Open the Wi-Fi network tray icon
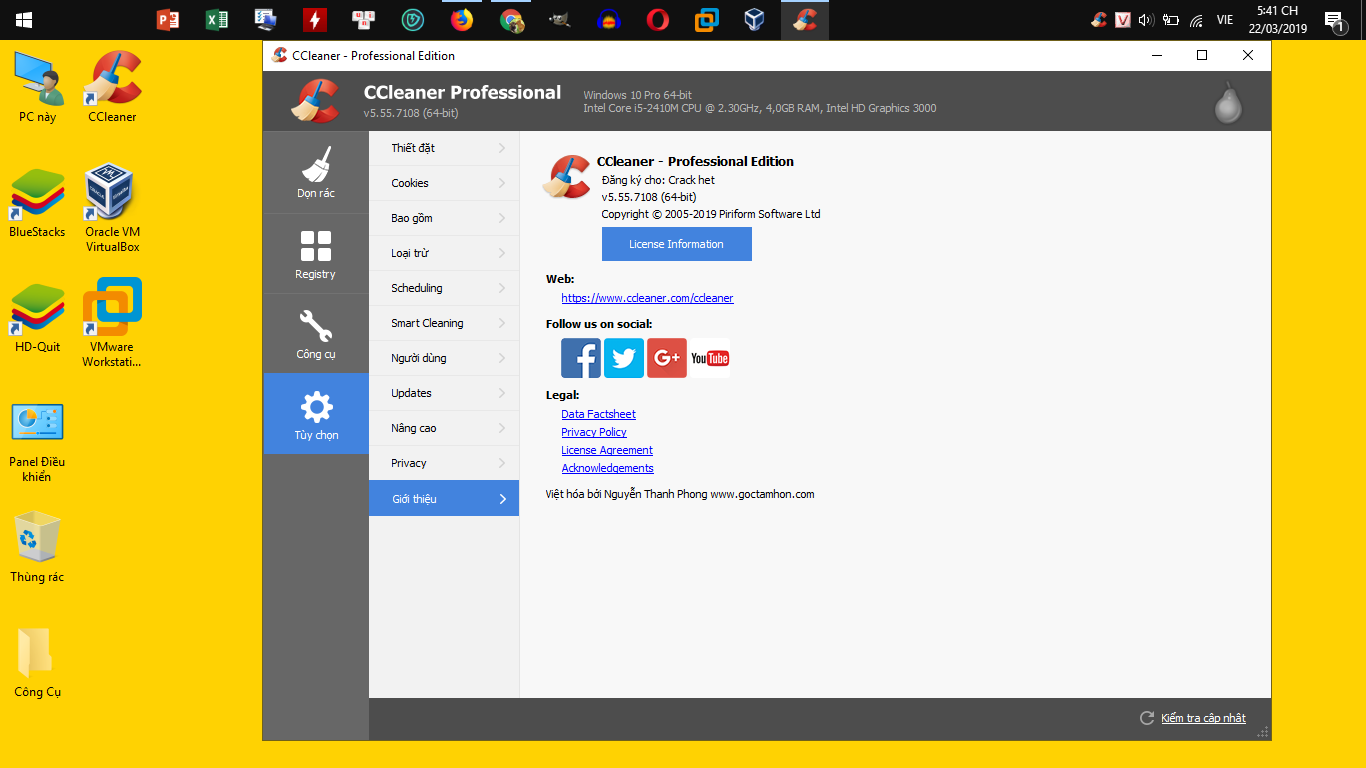1366x768 pixels. tap(1196, 20)
